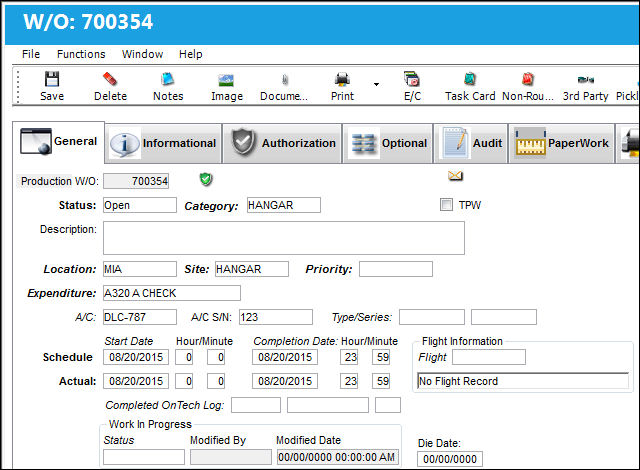Open the Help menu
Screen dimensions: 640x470
[191, 54]
